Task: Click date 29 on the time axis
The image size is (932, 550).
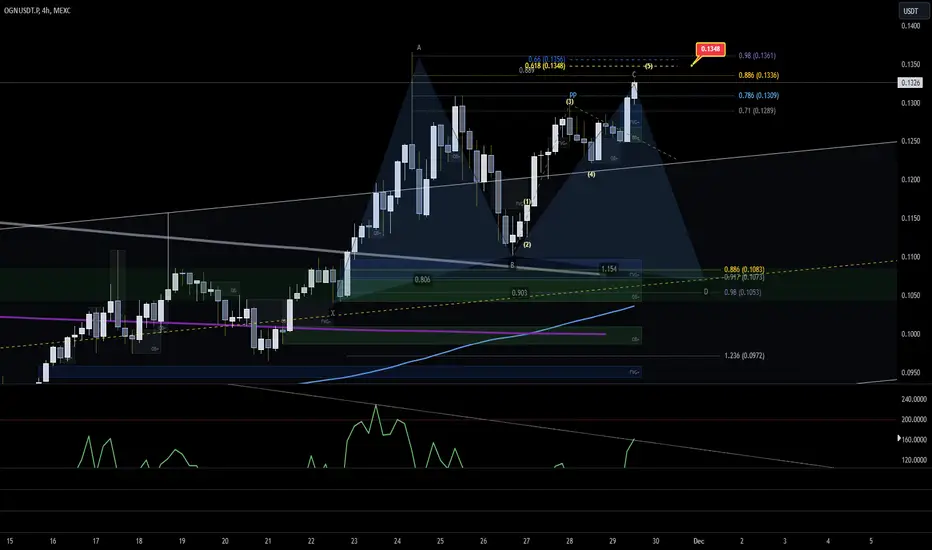Action: [613, 541]
